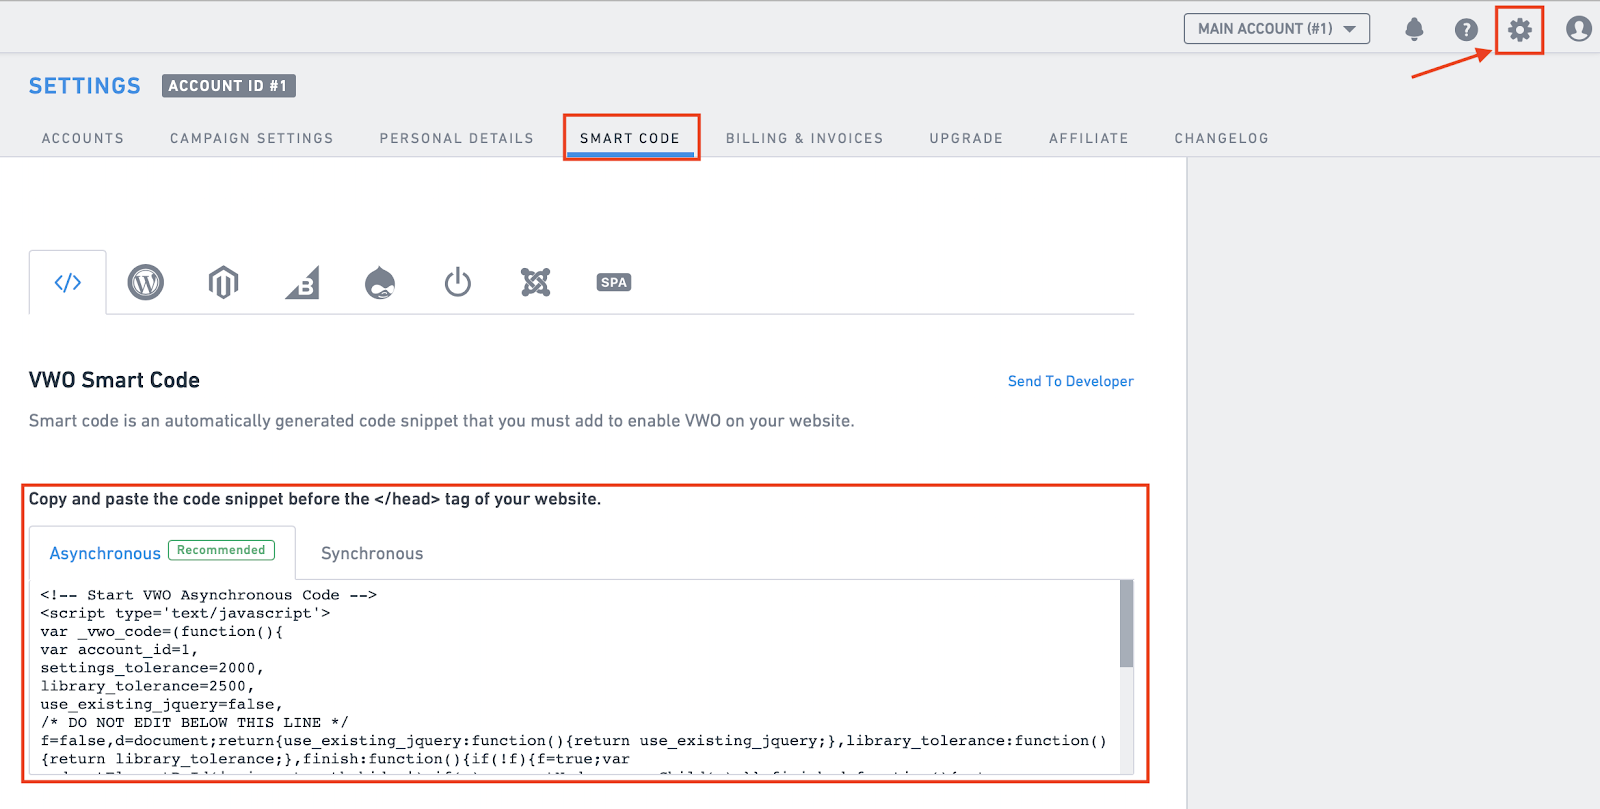Click the VWO Smart Code heading
Screen dimensions: 1600x809
[114, 380]
